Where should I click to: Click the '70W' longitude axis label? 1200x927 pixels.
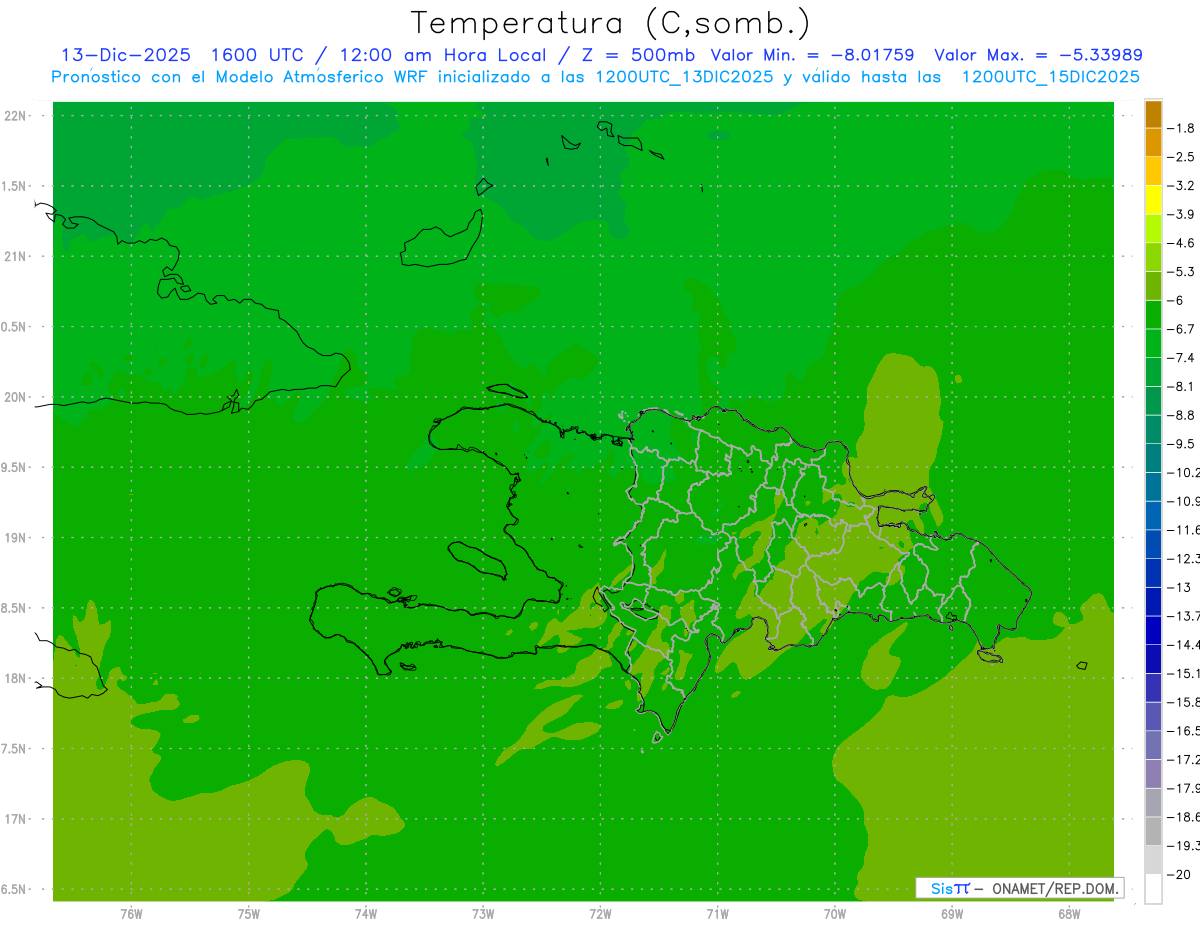pos(835,914)
